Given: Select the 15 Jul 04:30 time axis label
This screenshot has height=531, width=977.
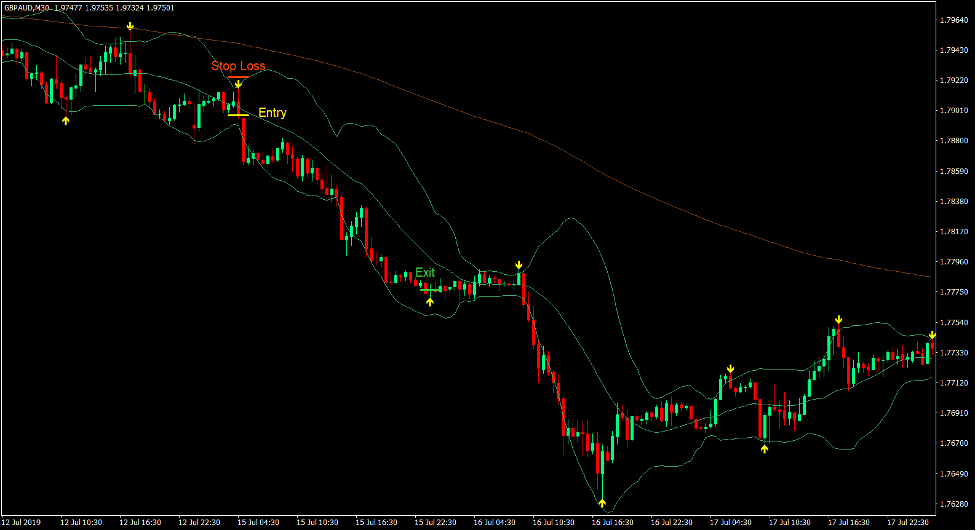Looking at the screenshot, I should click(257, 522).
